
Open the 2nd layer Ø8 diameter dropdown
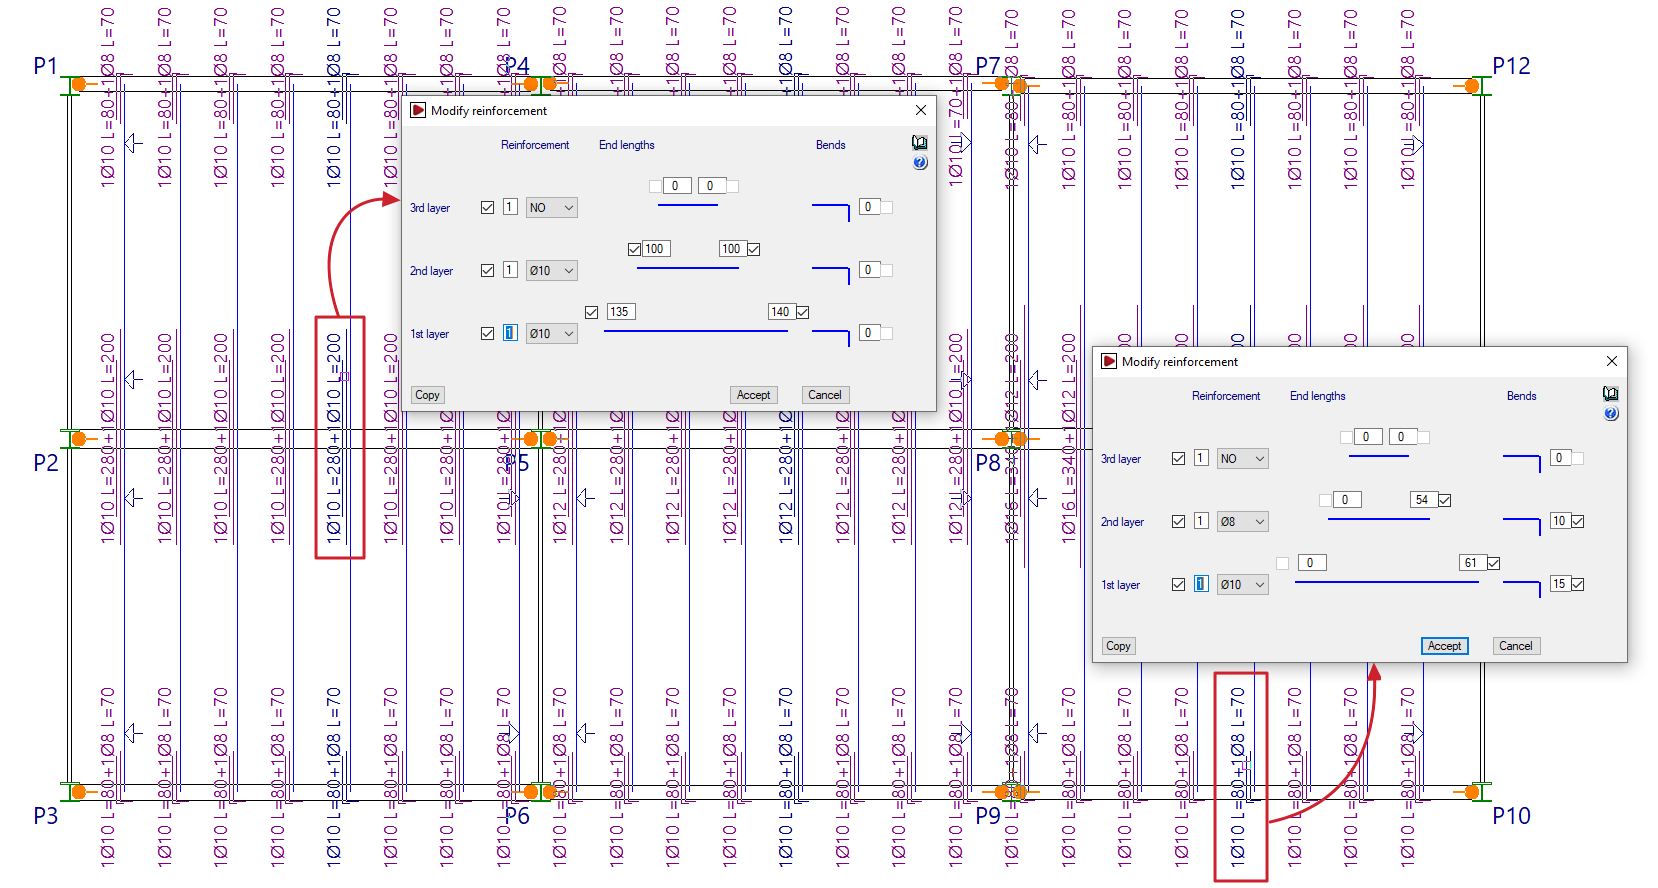[x=1243, y=522]
